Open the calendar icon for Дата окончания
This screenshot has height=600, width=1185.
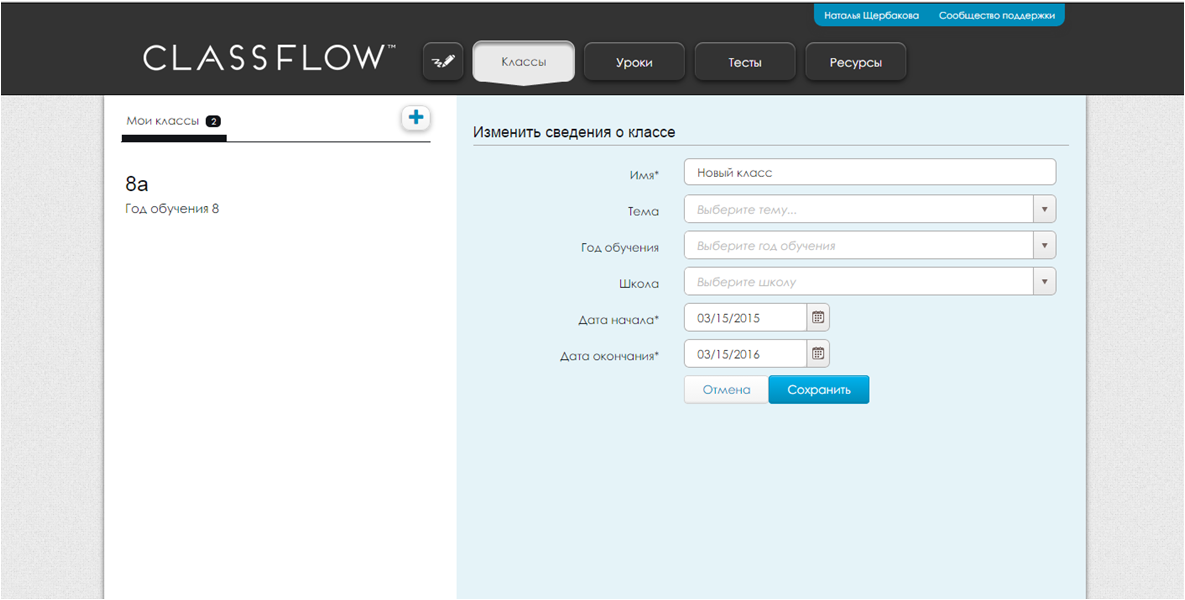(x=816, y=353)
